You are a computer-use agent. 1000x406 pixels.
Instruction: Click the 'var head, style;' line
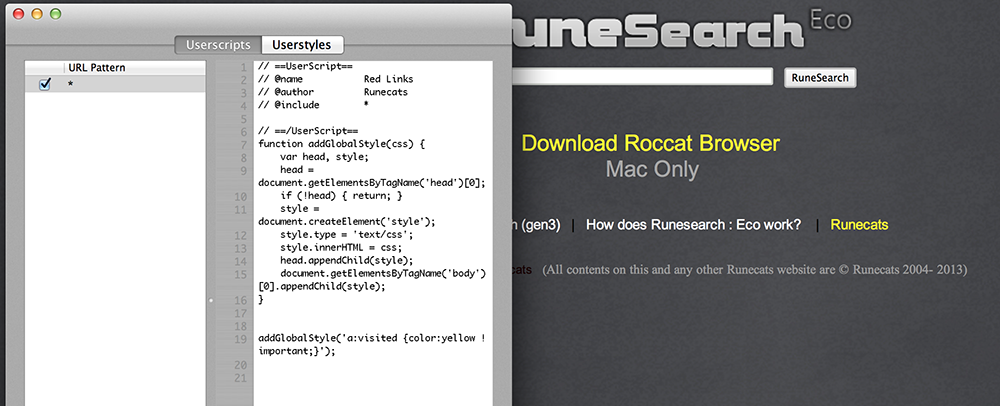(x=324, y=157)
